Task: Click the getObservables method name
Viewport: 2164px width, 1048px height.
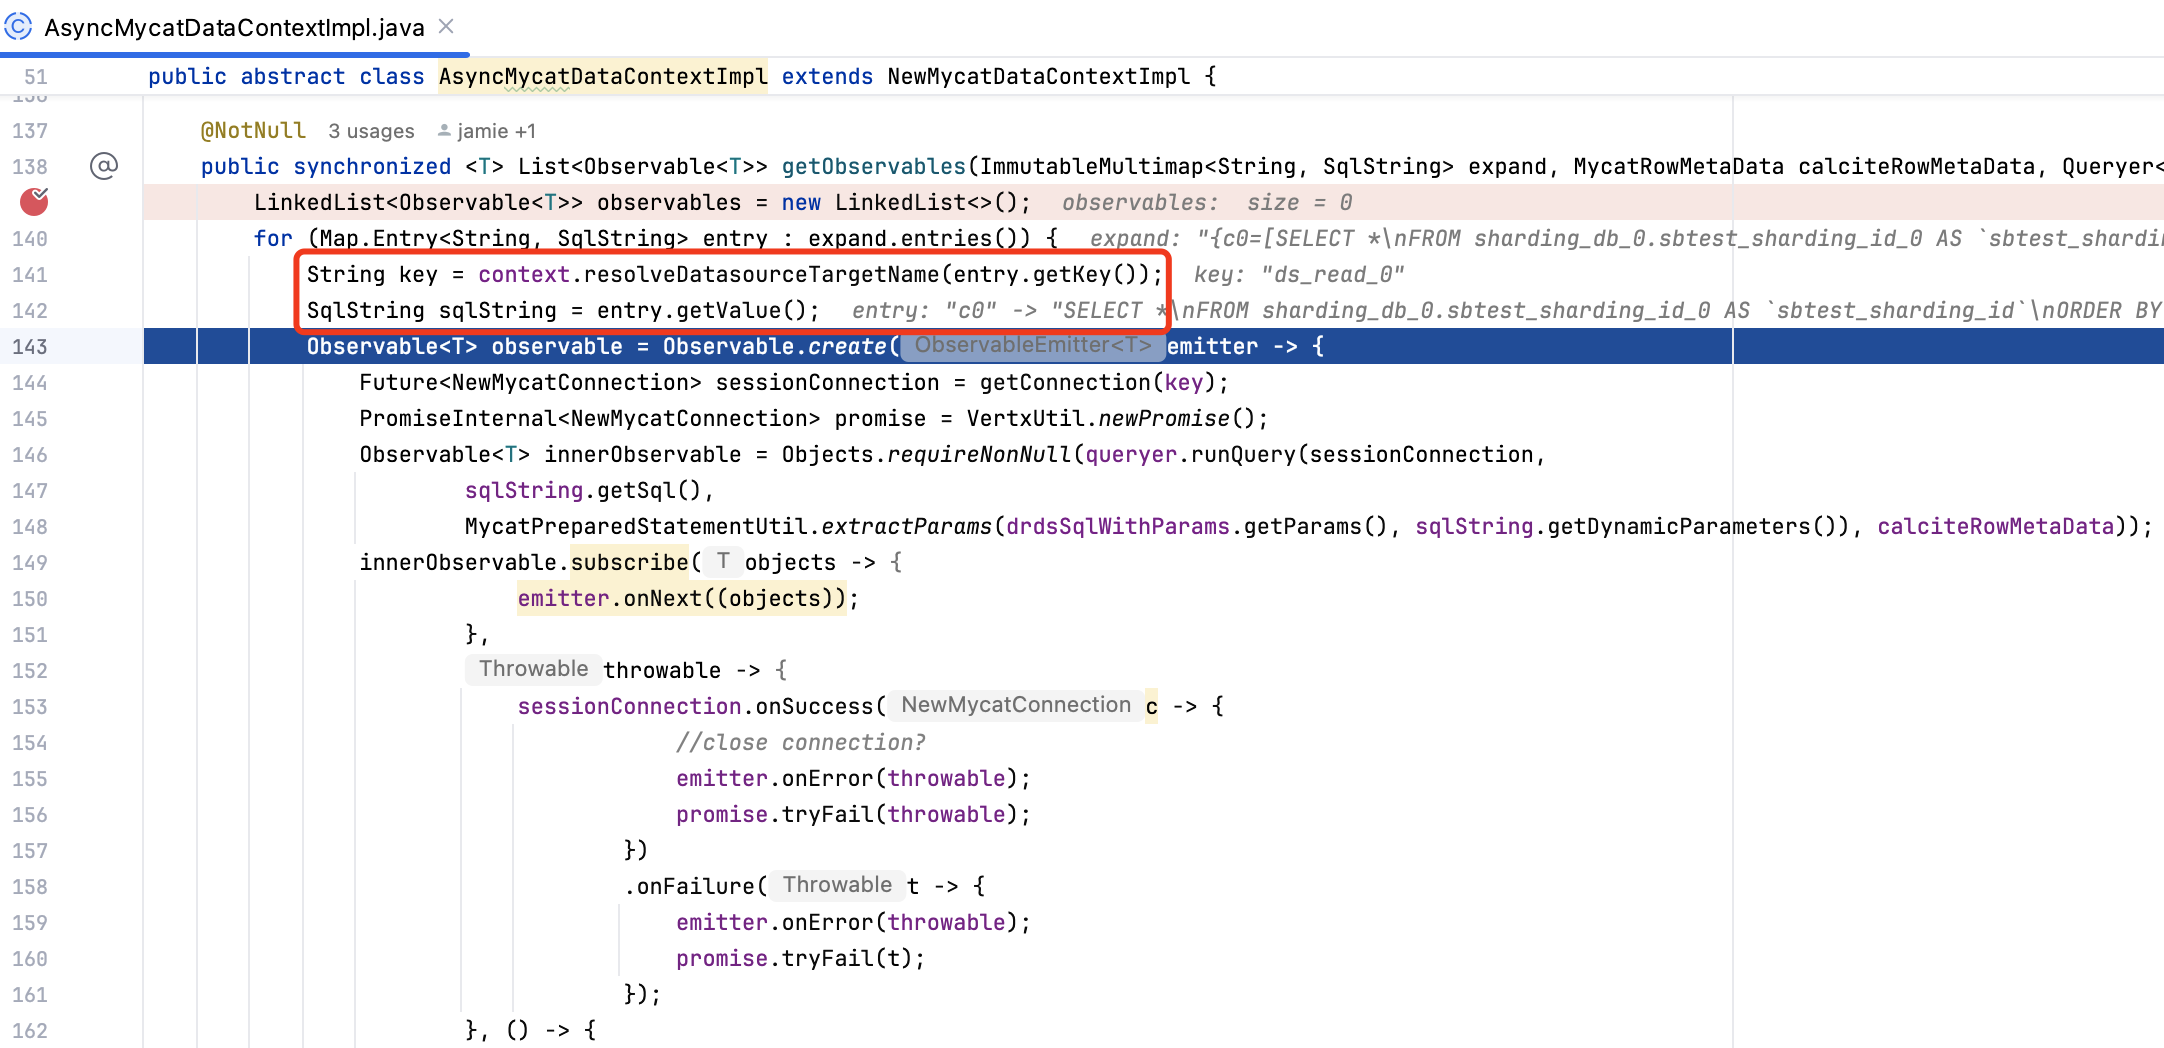Action: (873, 166)
